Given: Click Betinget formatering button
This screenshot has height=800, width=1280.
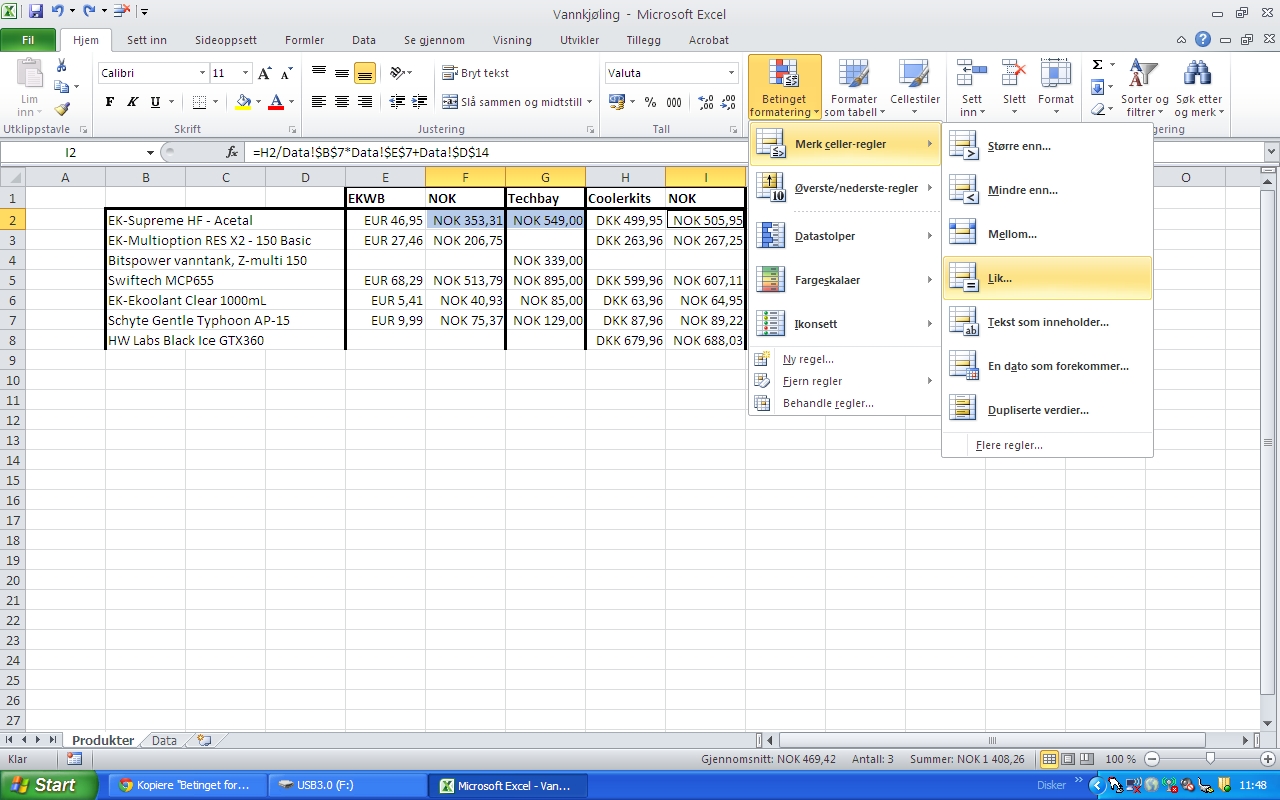Looking at the screenshot, I should 784,87.
